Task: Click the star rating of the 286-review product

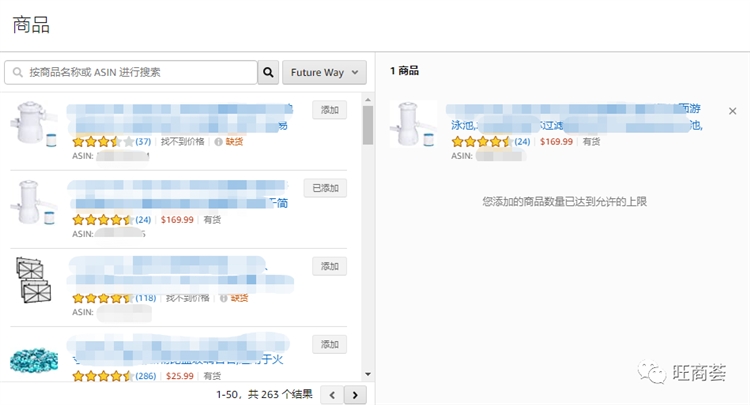Action: [x=103, y=376]
